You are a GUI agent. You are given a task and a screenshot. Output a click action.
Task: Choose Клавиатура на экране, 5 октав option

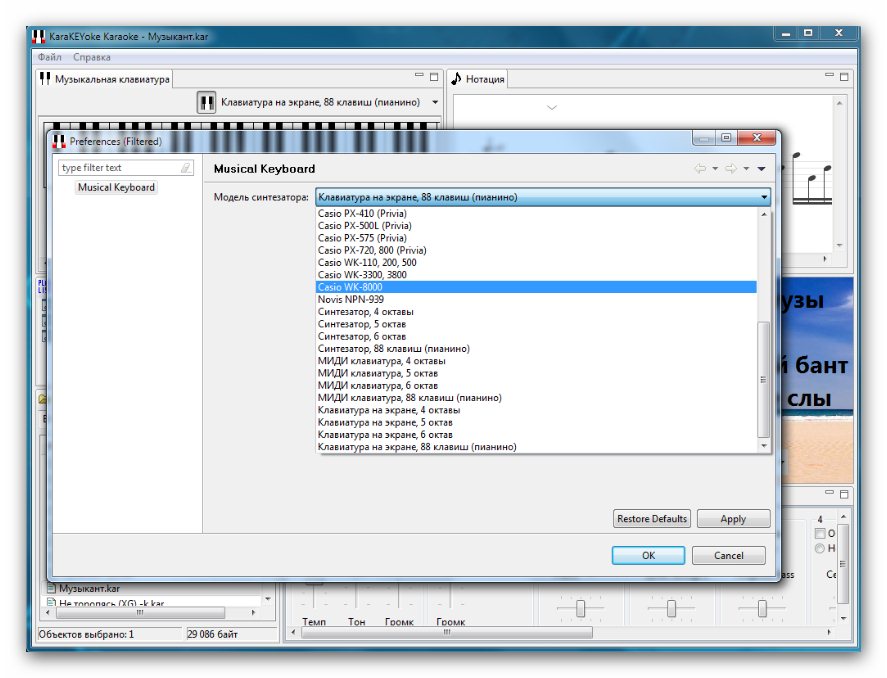pos(536,423)
